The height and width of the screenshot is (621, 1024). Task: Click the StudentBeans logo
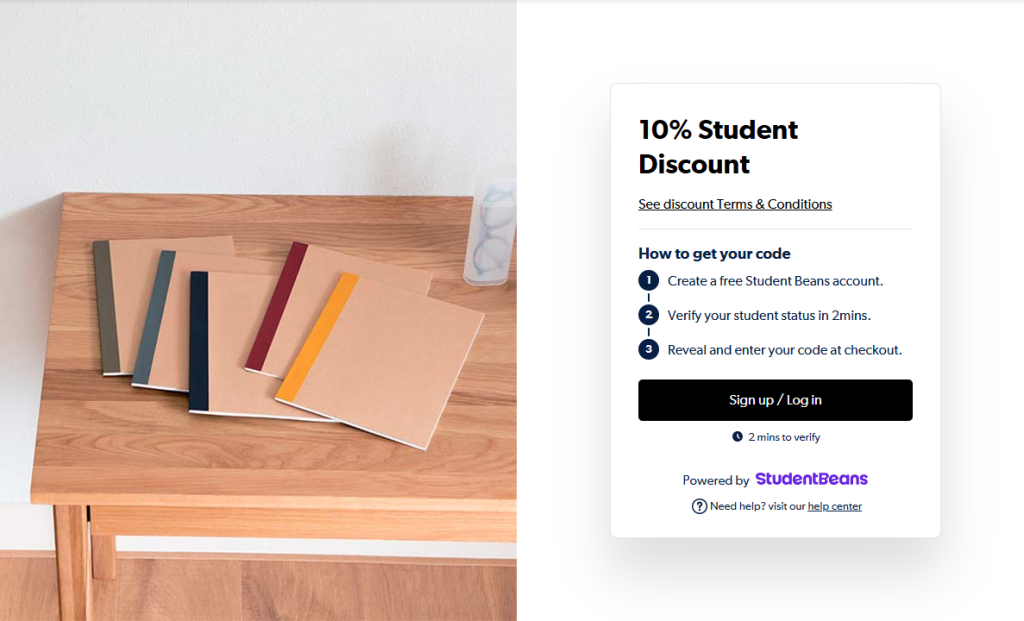point(811,479)
